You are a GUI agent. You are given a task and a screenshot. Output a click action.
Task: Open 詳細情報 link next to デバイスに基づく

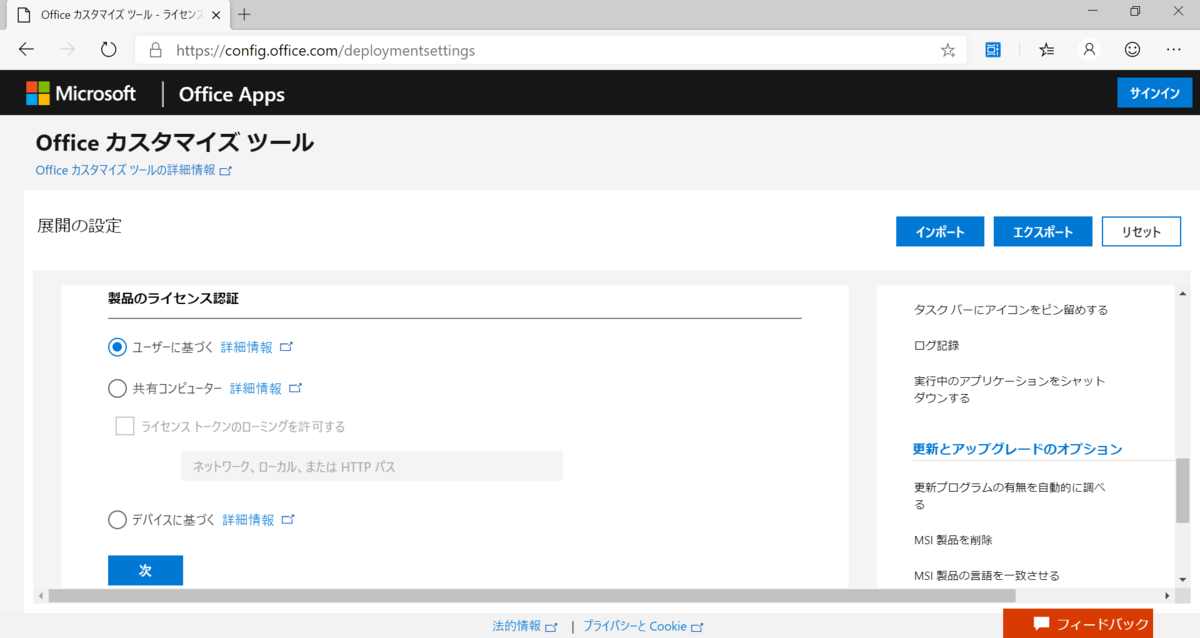(248, 520)
